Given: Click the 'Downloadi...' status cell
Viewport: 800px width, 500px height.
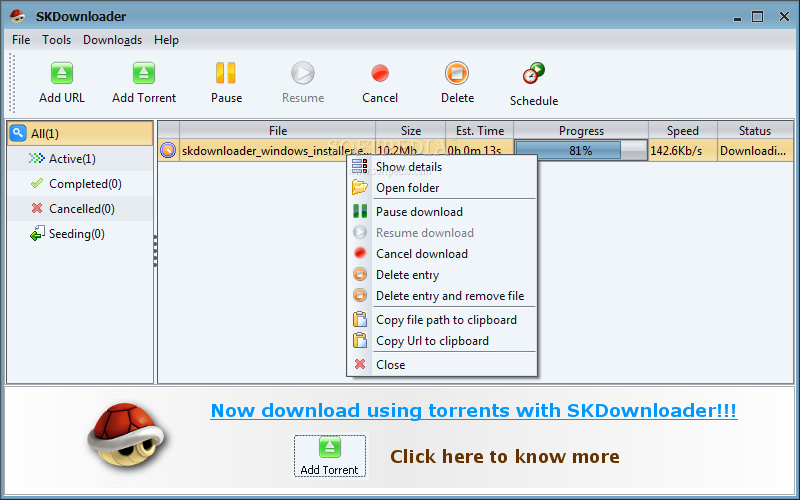Looking at the screenshot, I should click(755, 151).
